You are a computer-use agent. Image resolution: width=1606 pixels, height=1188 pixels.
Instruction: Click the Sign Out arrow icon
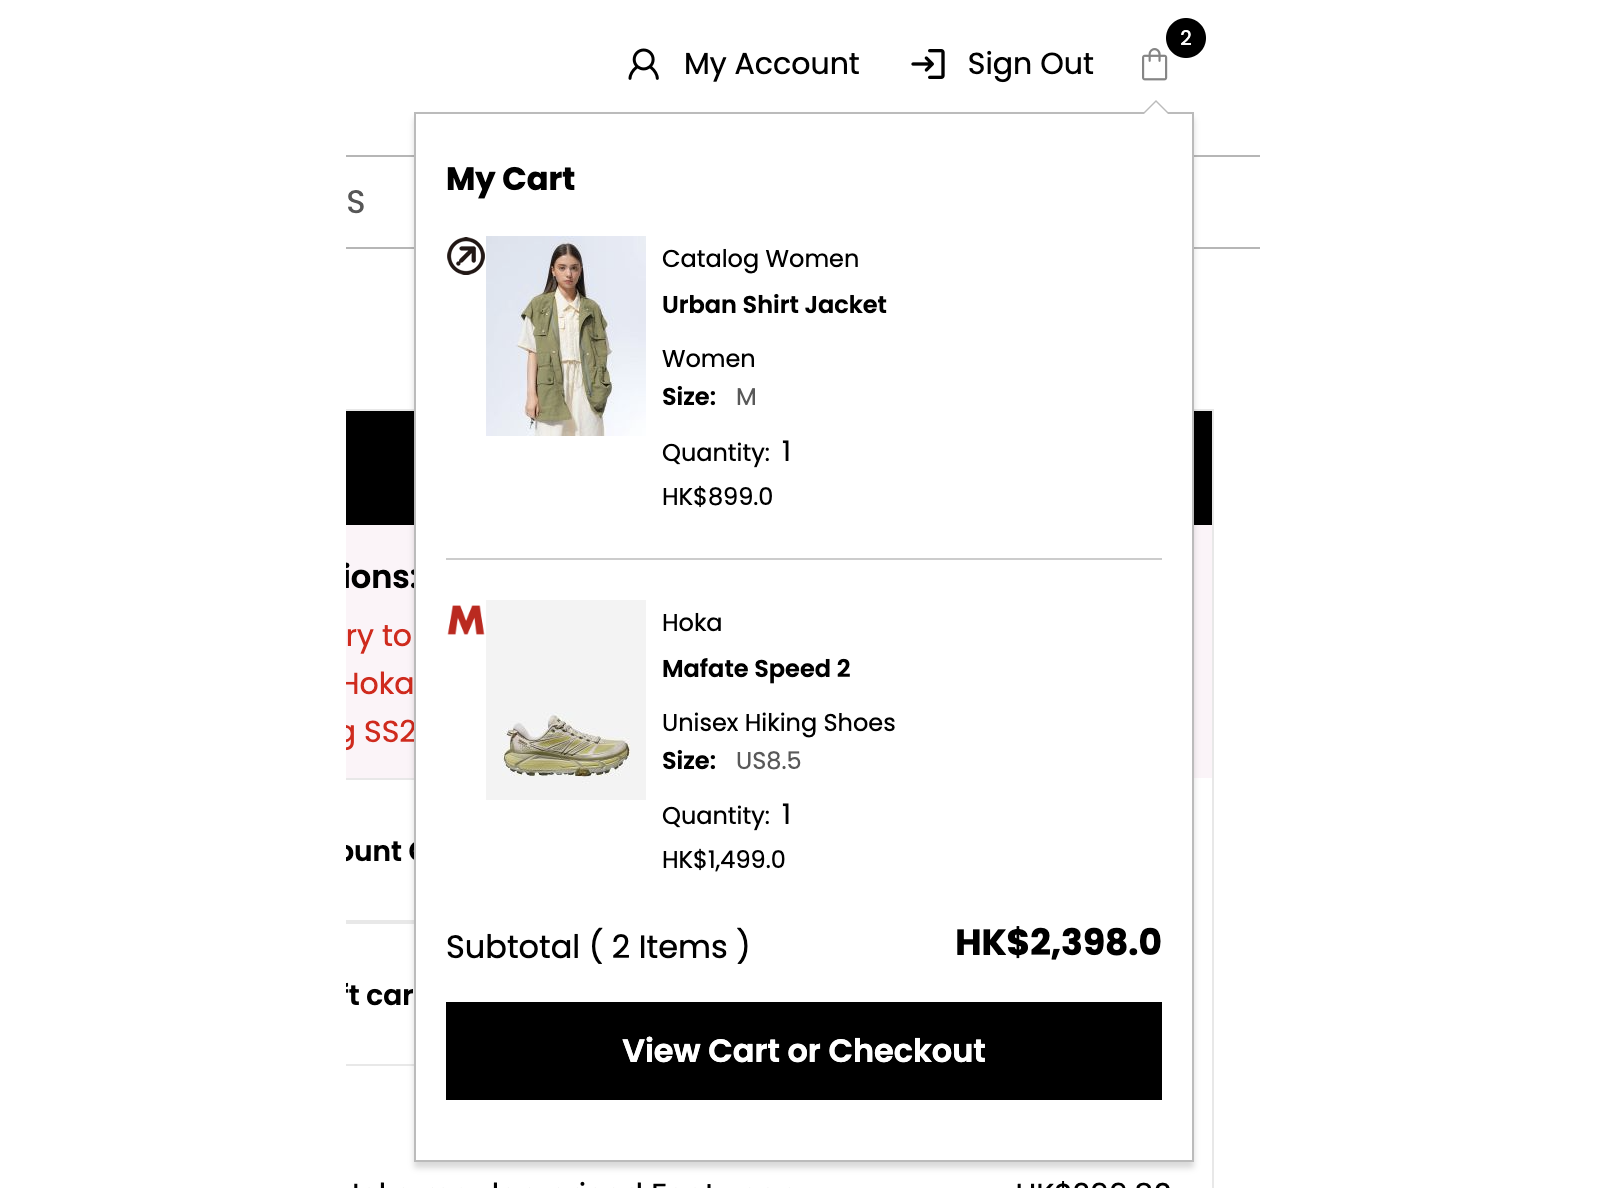click(x=928, y=64)
